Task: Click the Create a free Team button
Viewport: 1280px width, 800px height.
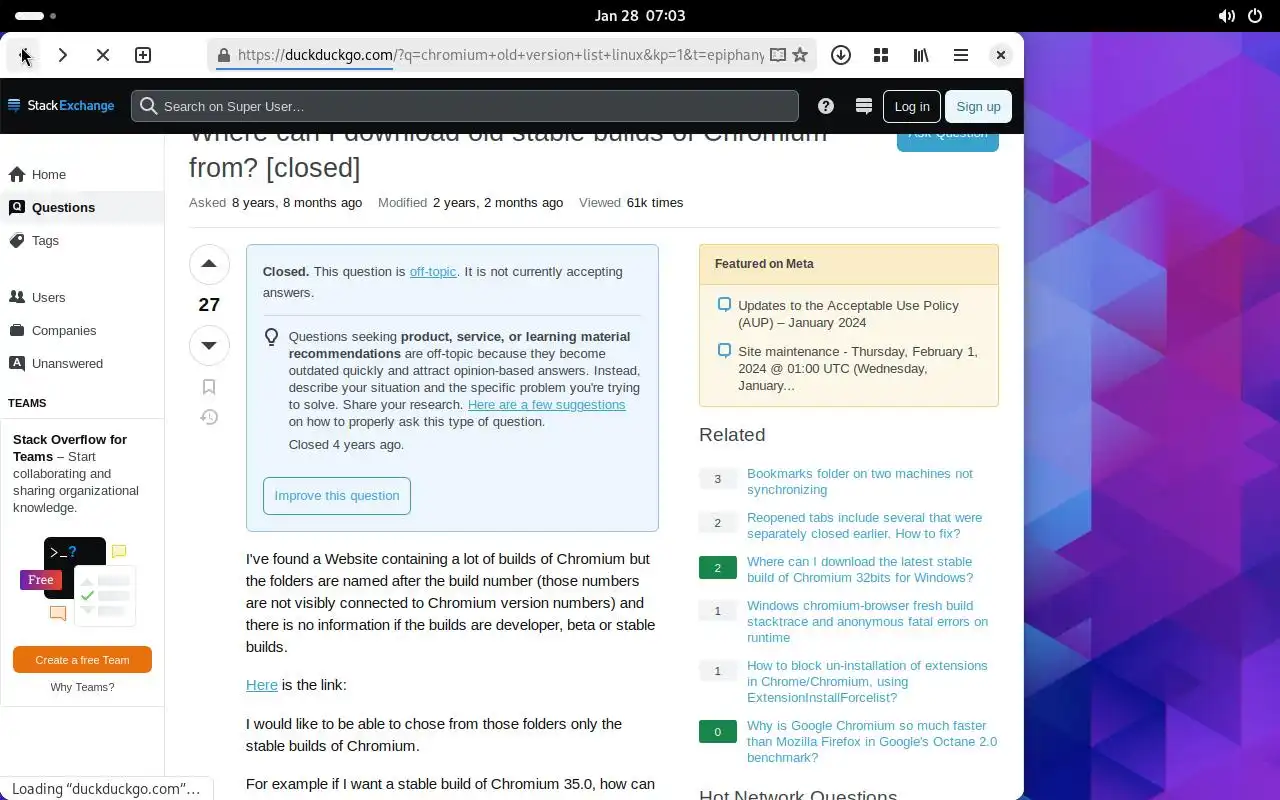Action: tap(82, 660)
